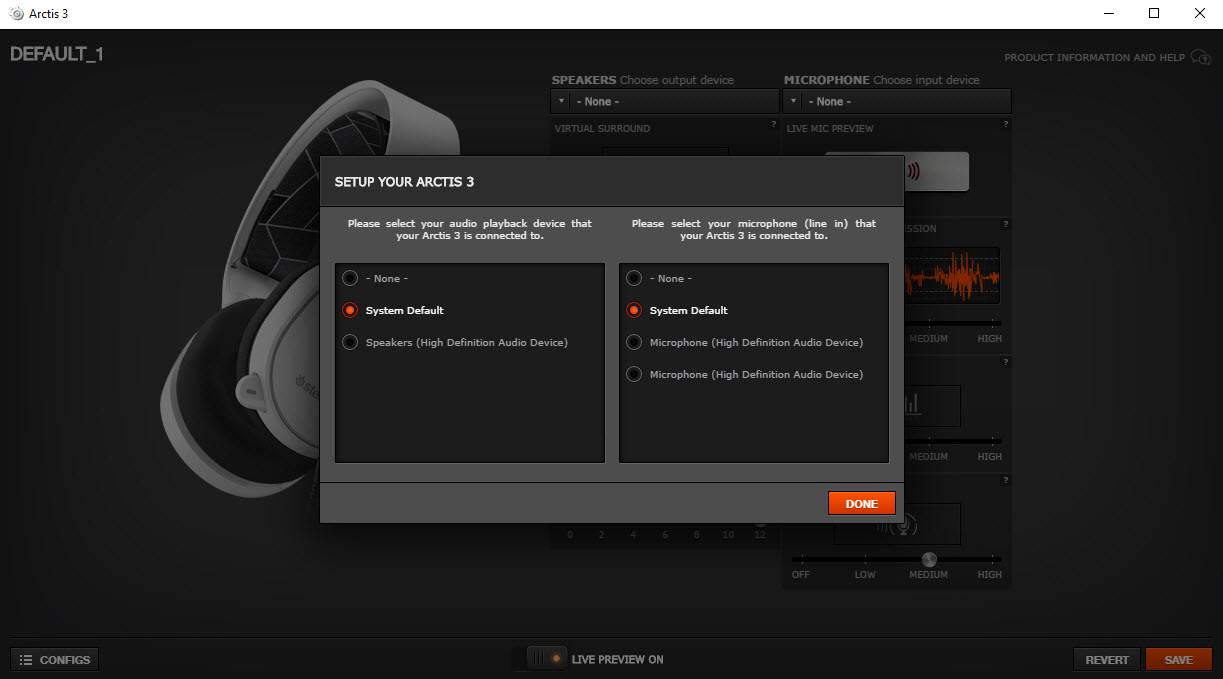Click the 'Virtual Surround' panel heading

[602, 128]
